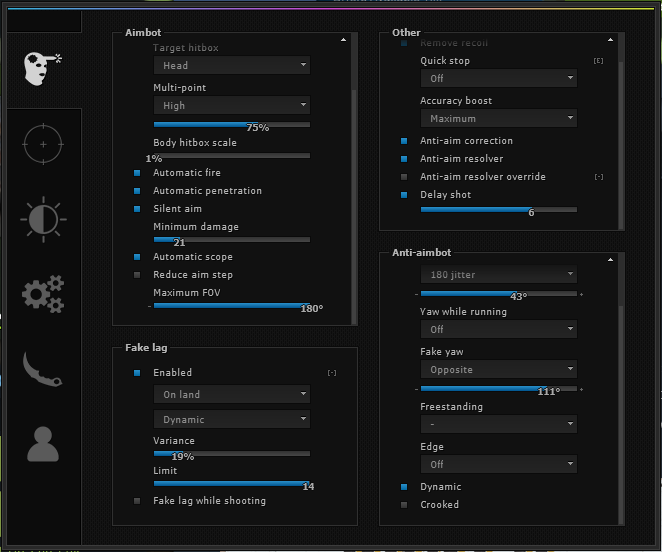Select the knife sidebar icon

pyautogui.click(x=42, y=369)
